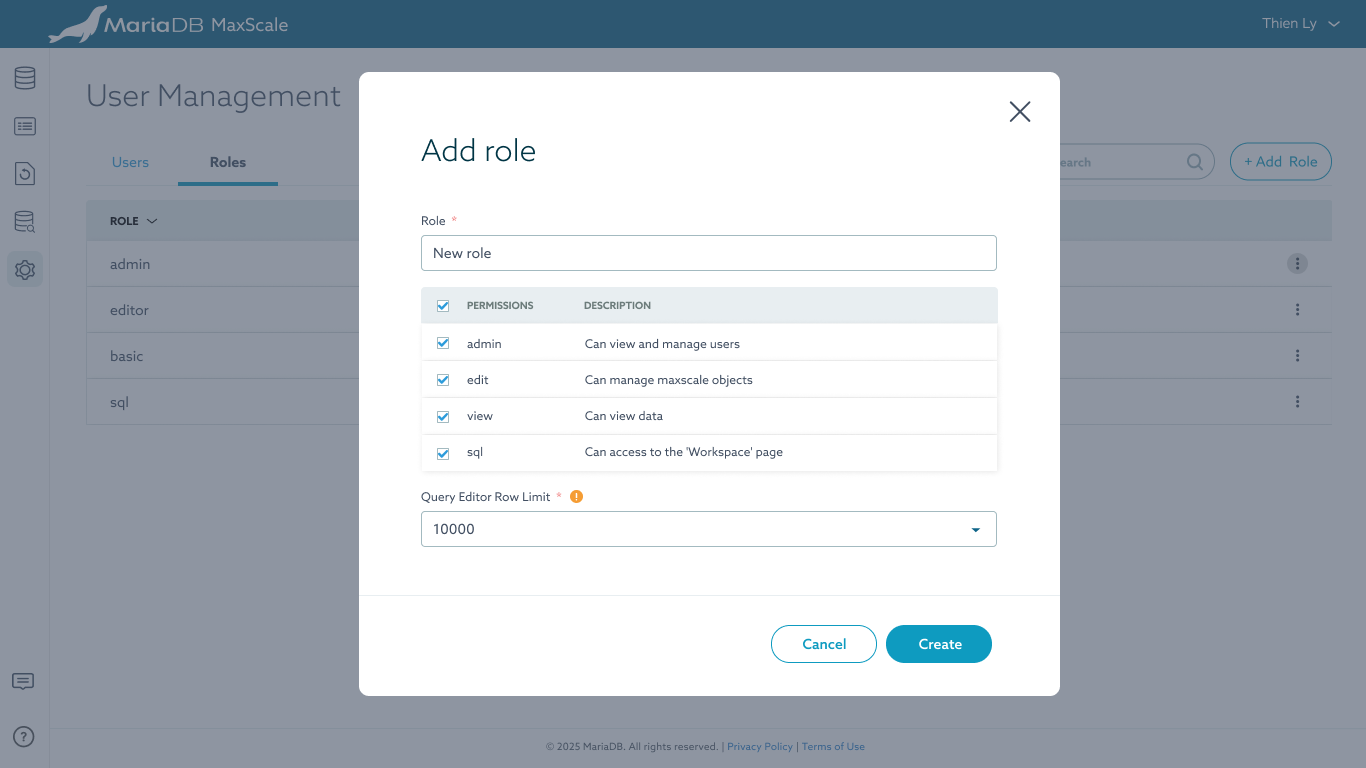Open the admin role row options menu
The height and width of the screenshot is (768, 1366).
[x=1297, y=264]
